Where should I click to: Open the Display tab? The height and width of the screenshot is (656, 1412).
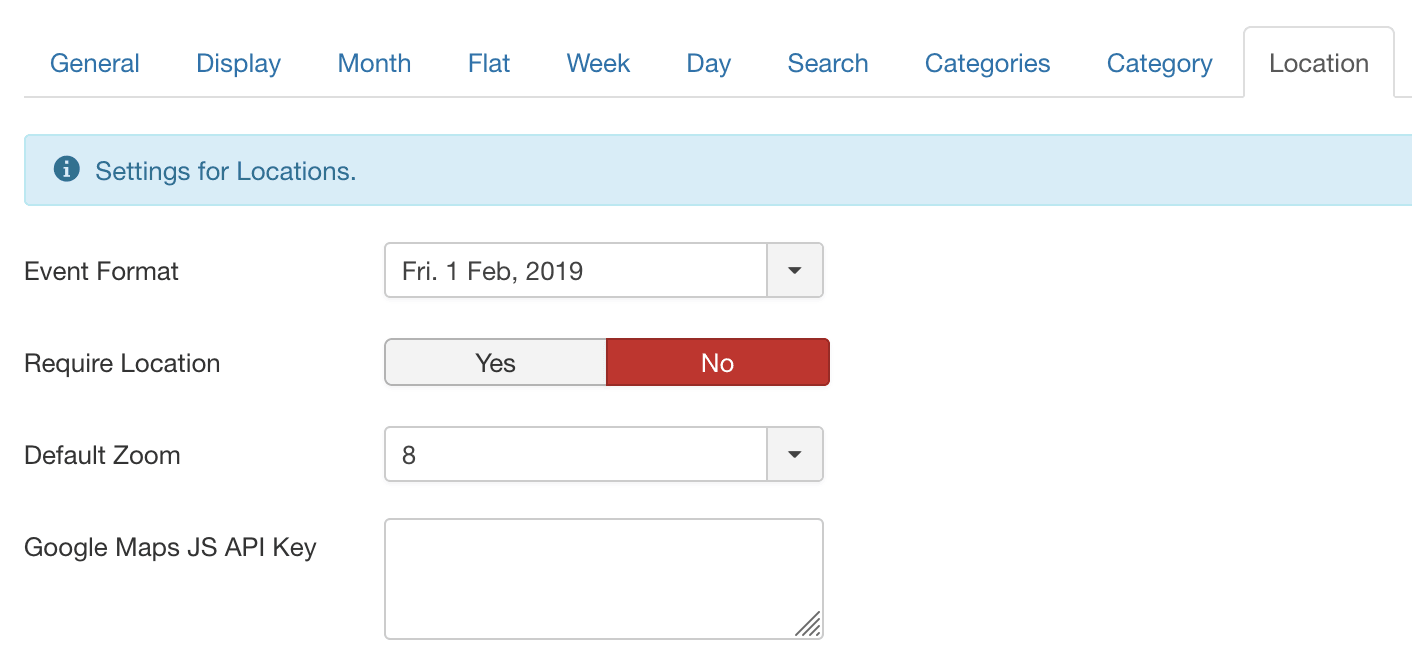tap(238, 63)
